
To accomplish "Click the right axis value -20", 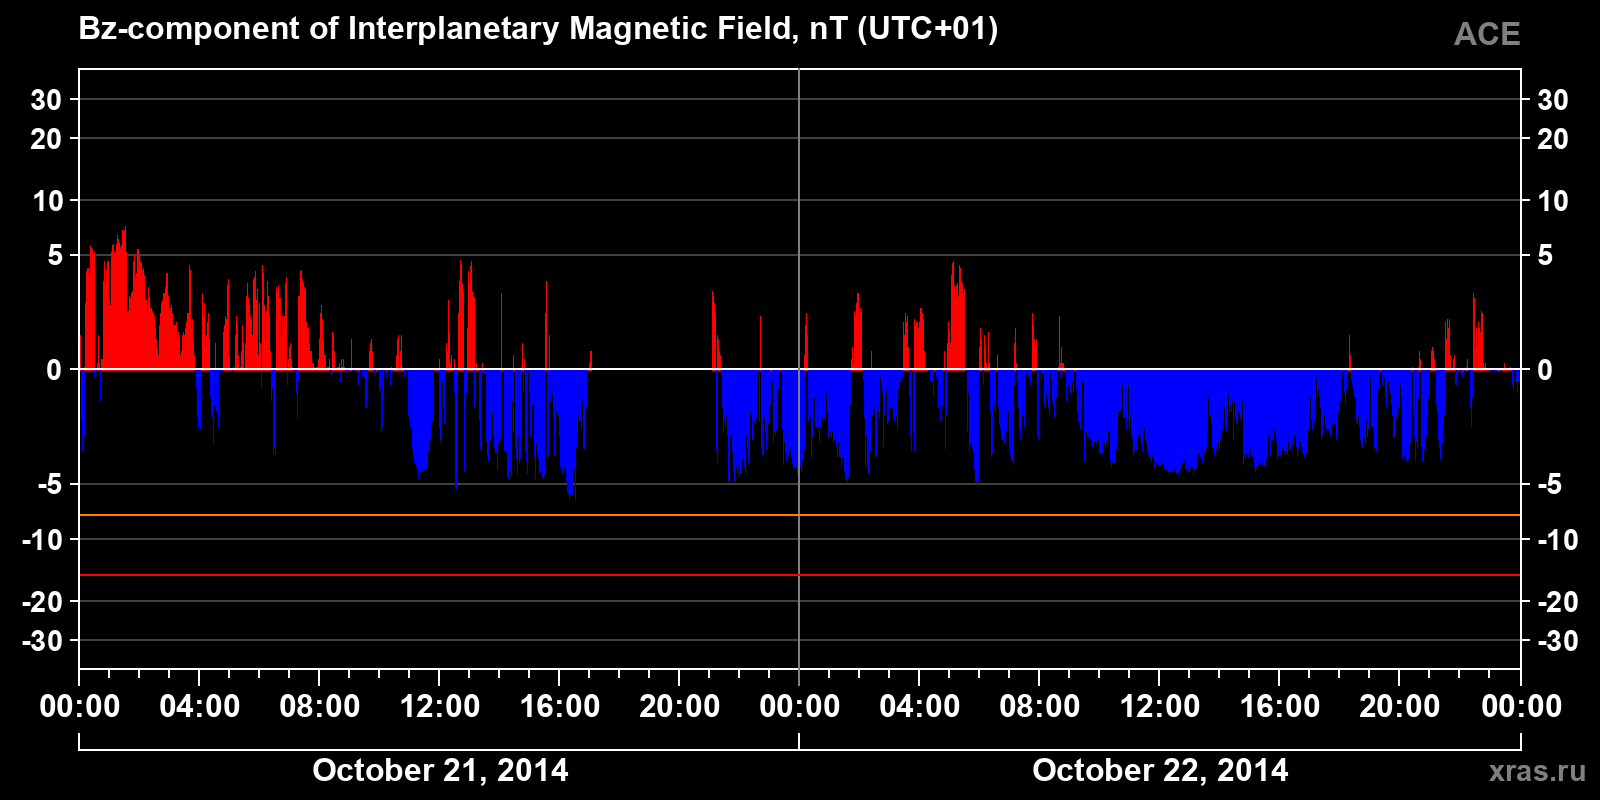I will [1557, 602].
